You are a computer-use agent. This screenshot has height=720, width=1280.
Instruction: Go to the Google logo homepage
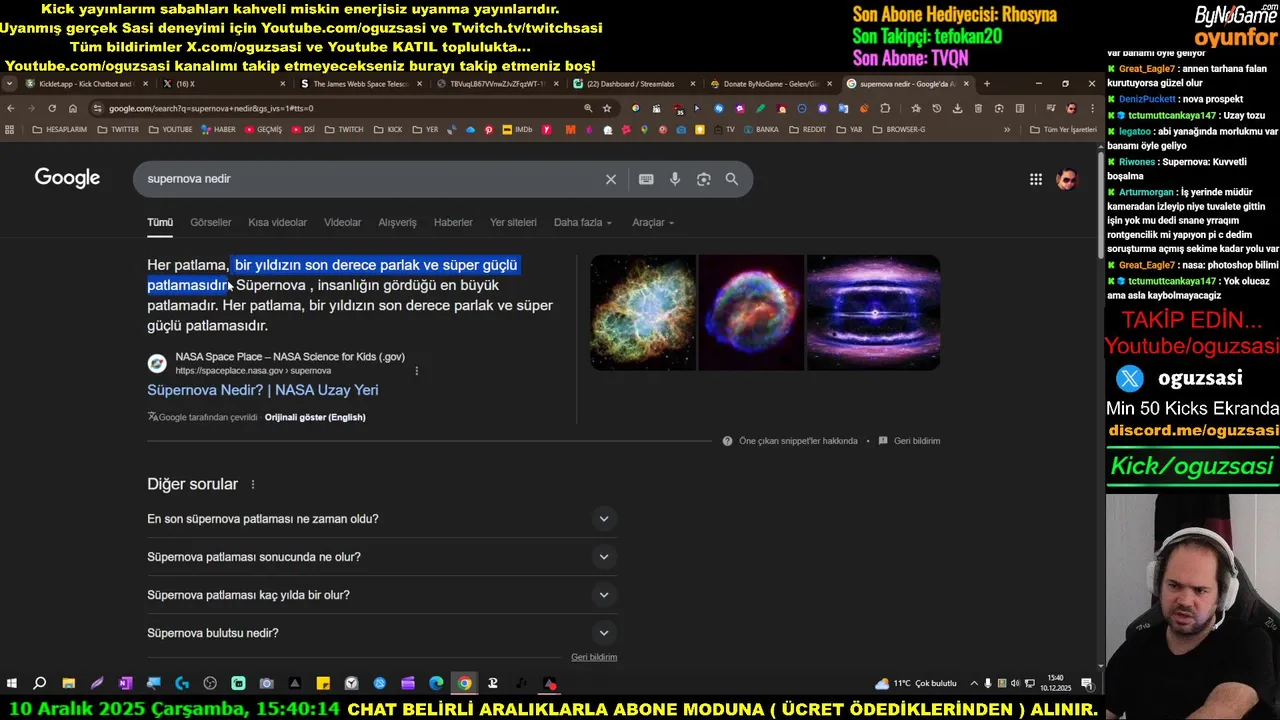(x=67, y=178)
